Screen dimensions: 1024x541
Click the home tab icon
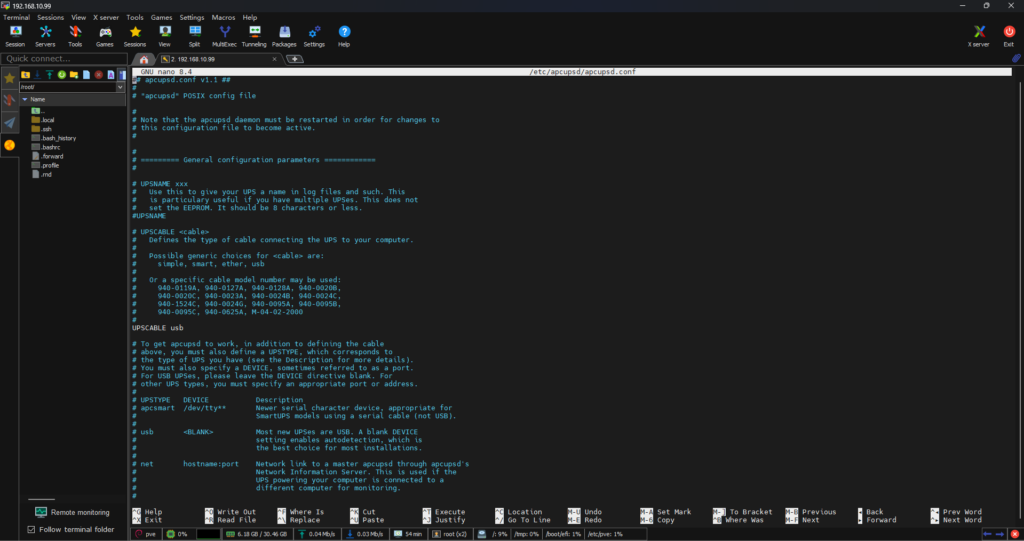(x=144, y=59)
